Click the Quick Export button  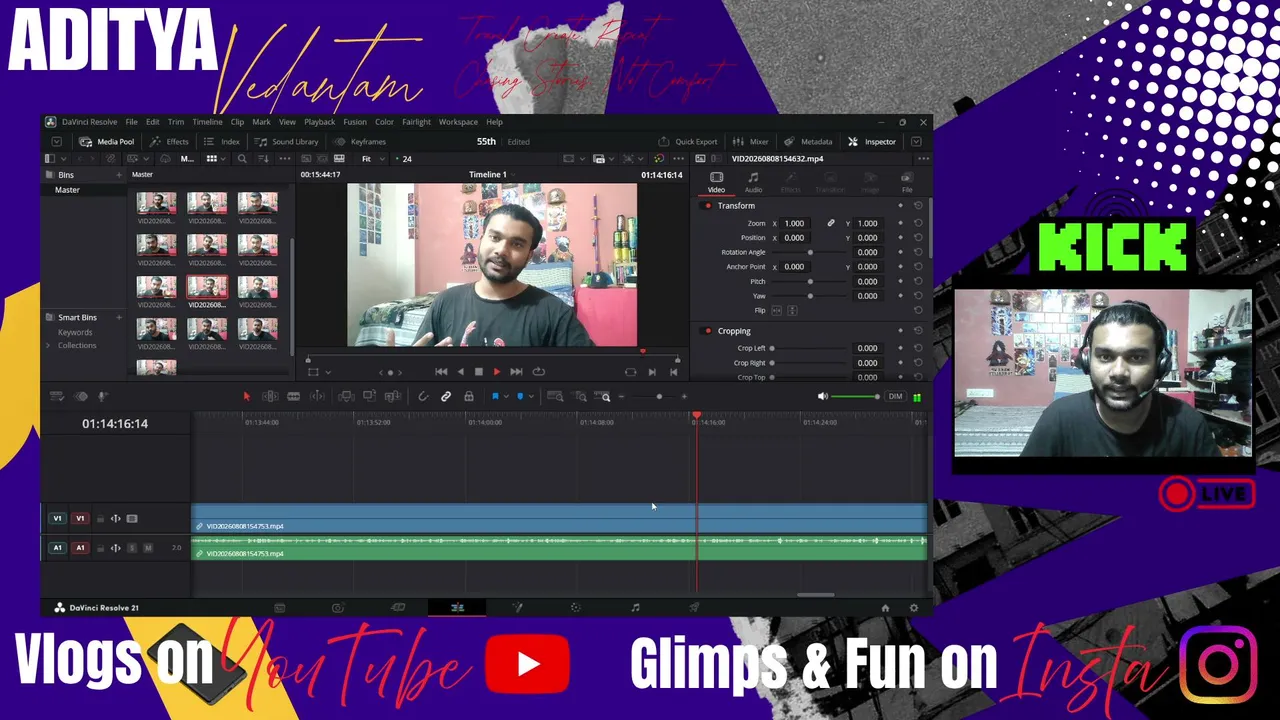688,142
